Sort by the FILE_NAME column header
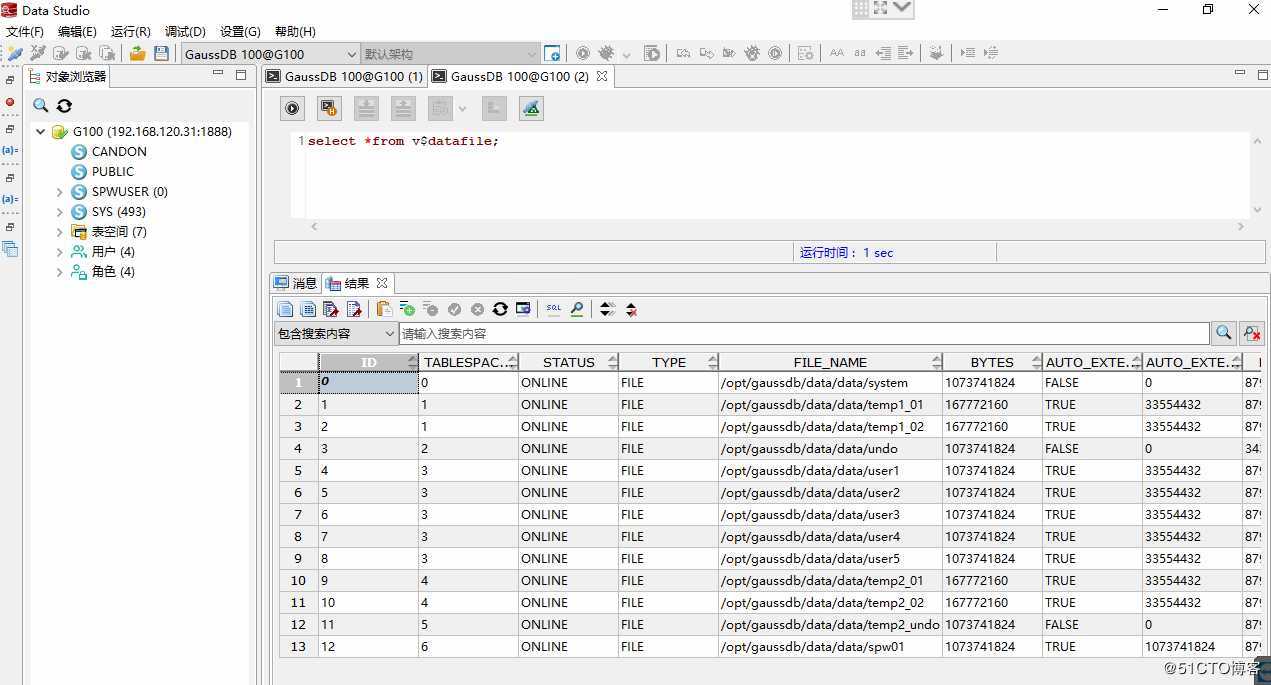Image resolution: width=1271 pixels, height=685 pixels. click(830, 362)
